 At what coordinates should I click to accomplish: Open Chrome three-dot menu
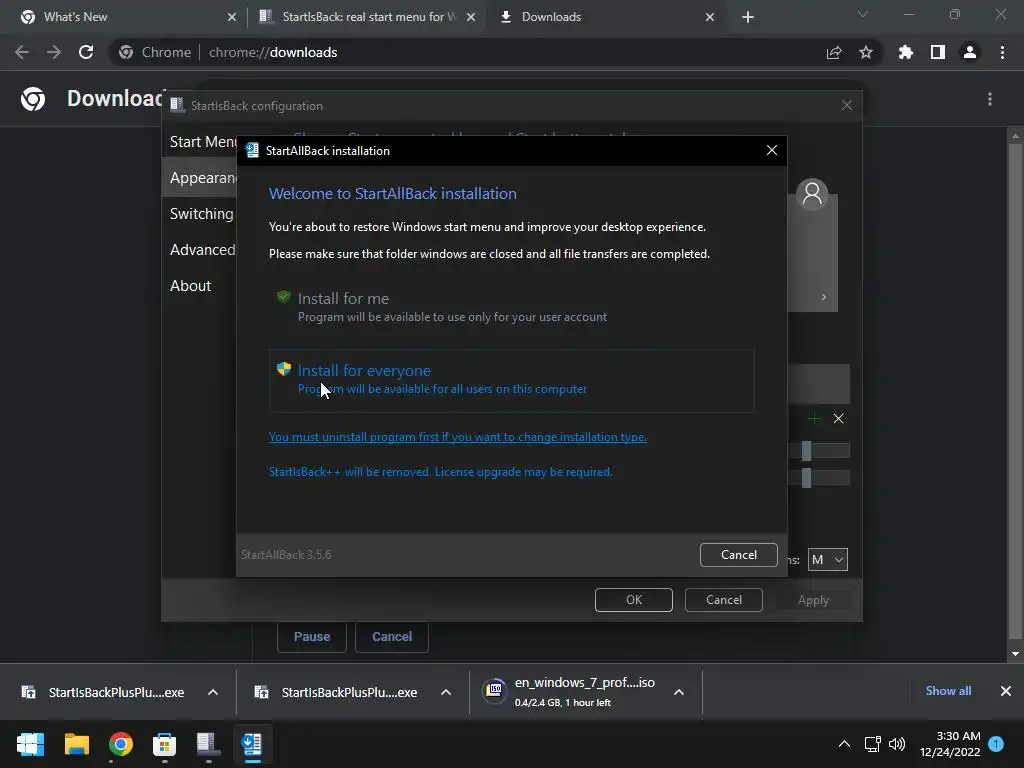pos(1002,52)
